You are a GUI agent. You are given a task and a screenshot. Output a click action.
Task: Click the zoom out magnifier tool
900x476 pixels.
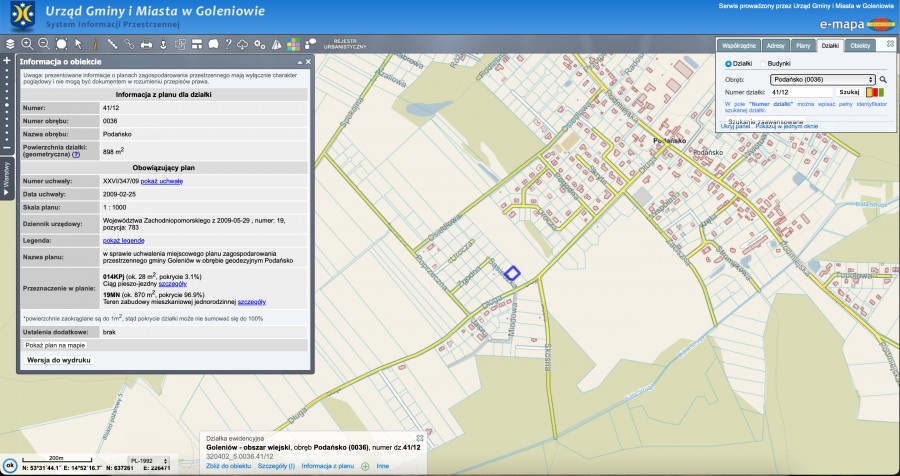(44, 44)
